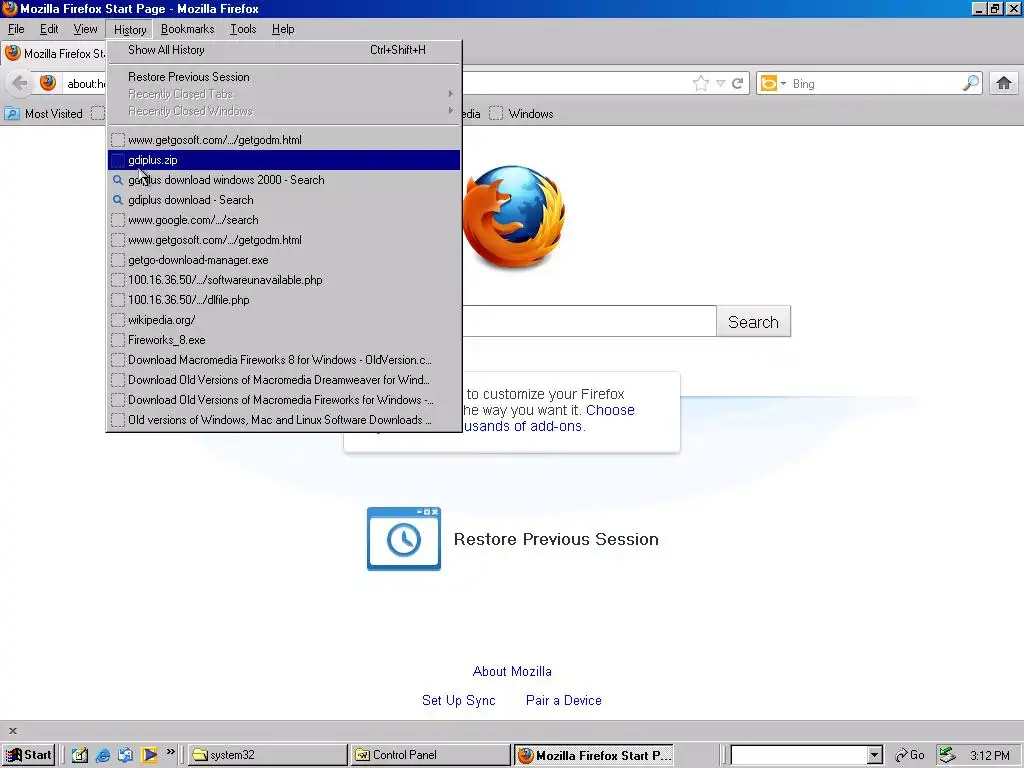Viewport: 1024px width, 768px height.
Task: Reload the page with the refresh icon
Action: (x=737, y=83)
